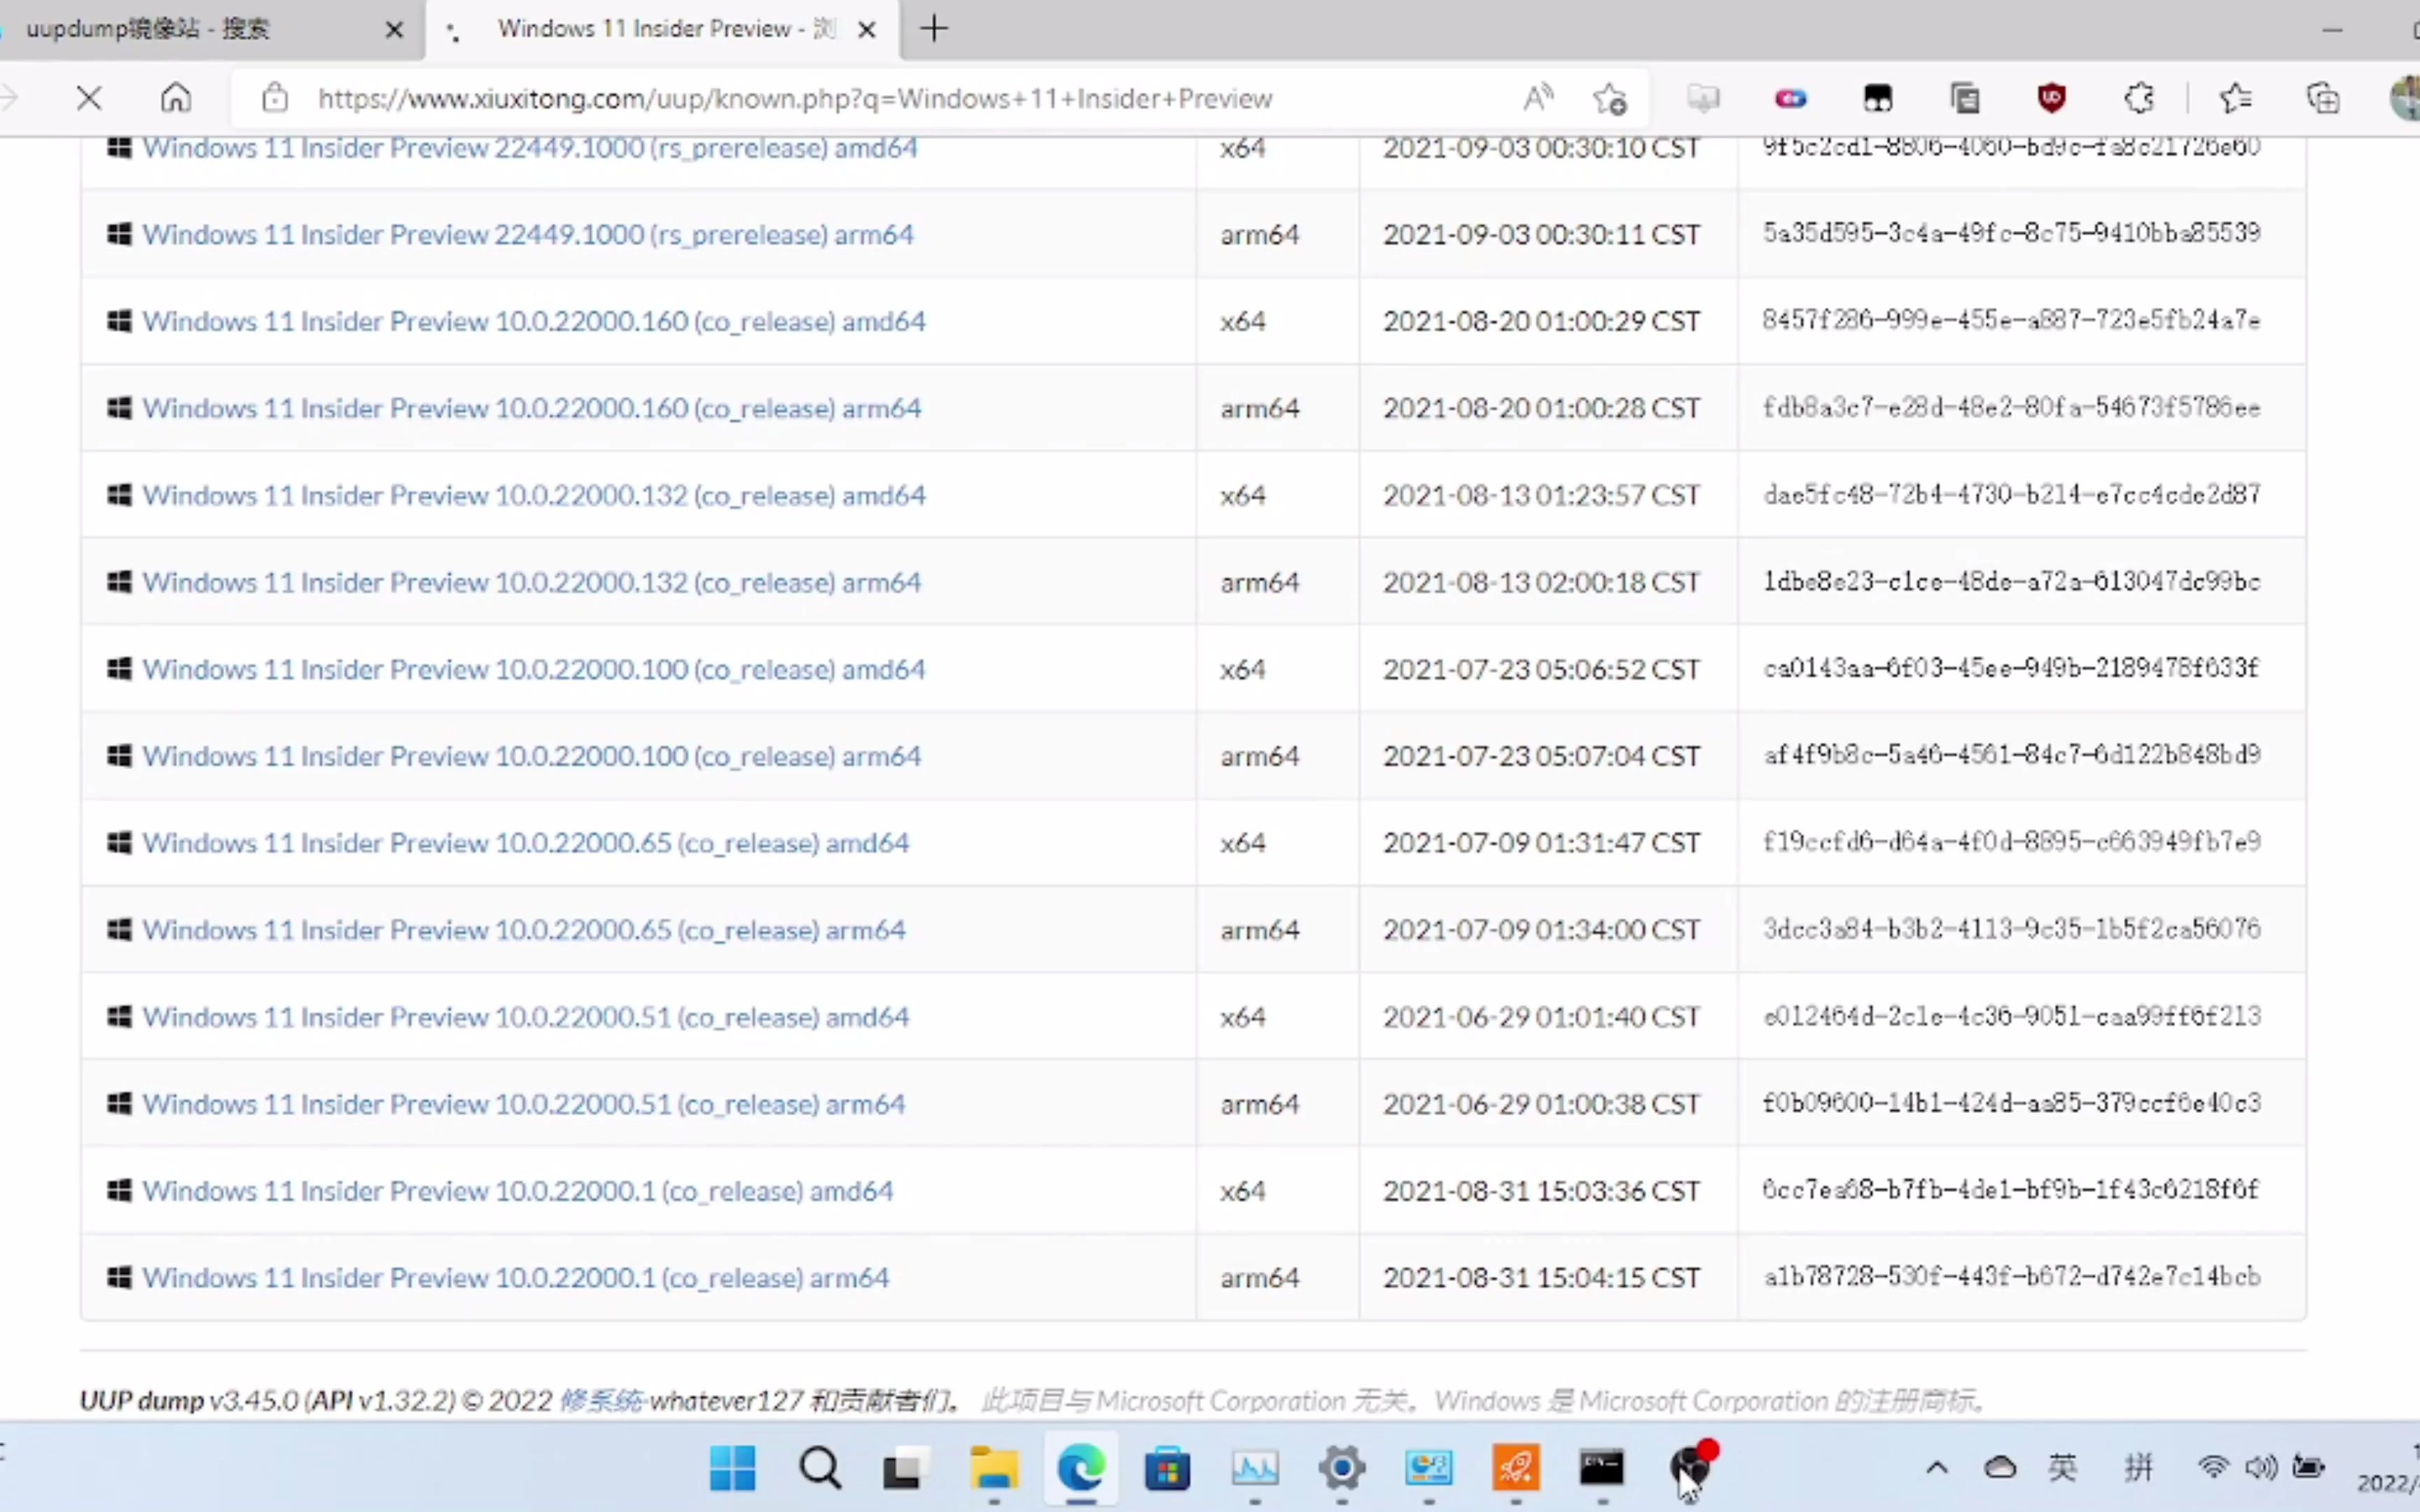The image size is (2420, 1512).
Task: Open build 10.0.22000.100 amd64
Action: 533,669
